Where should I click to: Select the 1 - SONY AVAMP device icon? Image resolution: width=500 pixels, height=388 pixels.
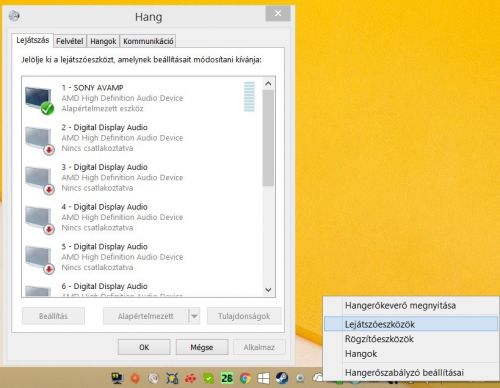pos(39,100)
